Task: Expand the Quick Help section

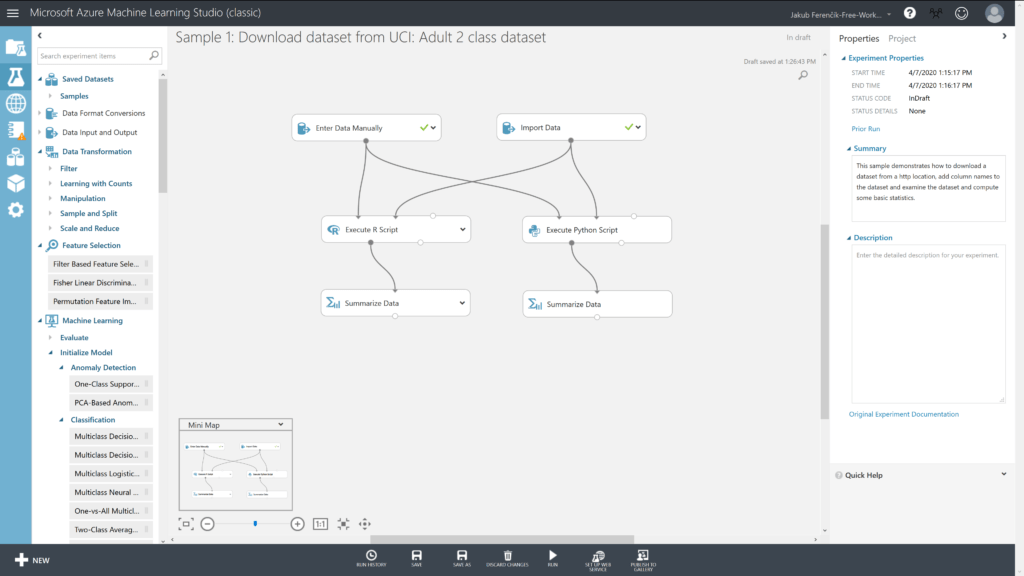Action: (1004, 474)
